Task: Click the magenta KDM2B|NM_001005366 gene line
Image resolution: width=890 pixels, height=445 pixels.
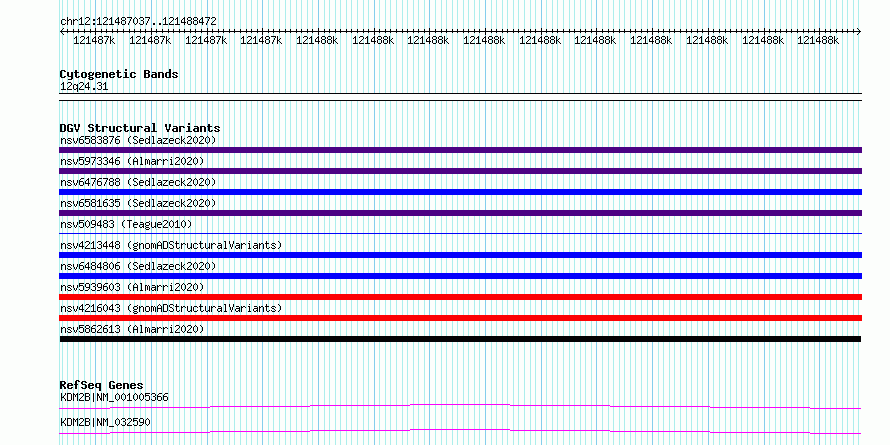Action: (x=460, y=406)
